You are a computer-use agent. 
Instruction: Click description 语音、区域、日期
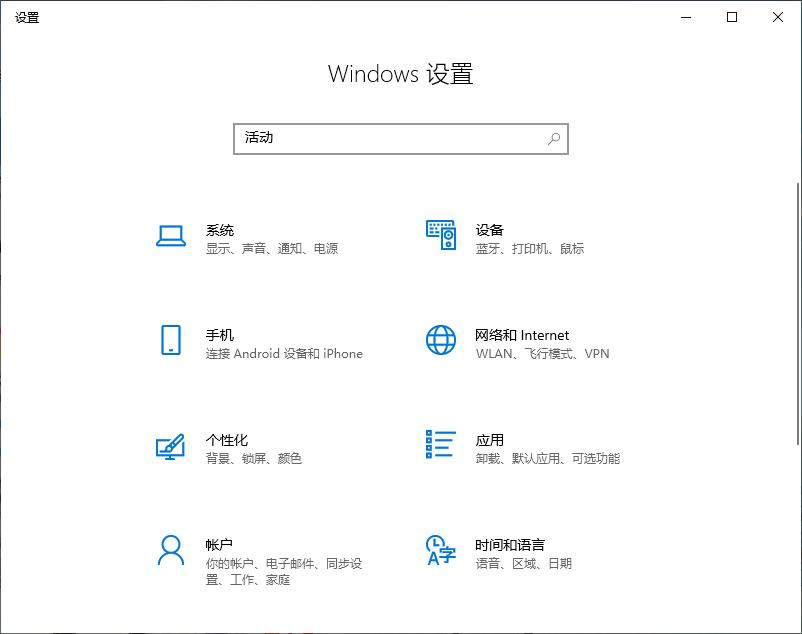tap(524, 563)
